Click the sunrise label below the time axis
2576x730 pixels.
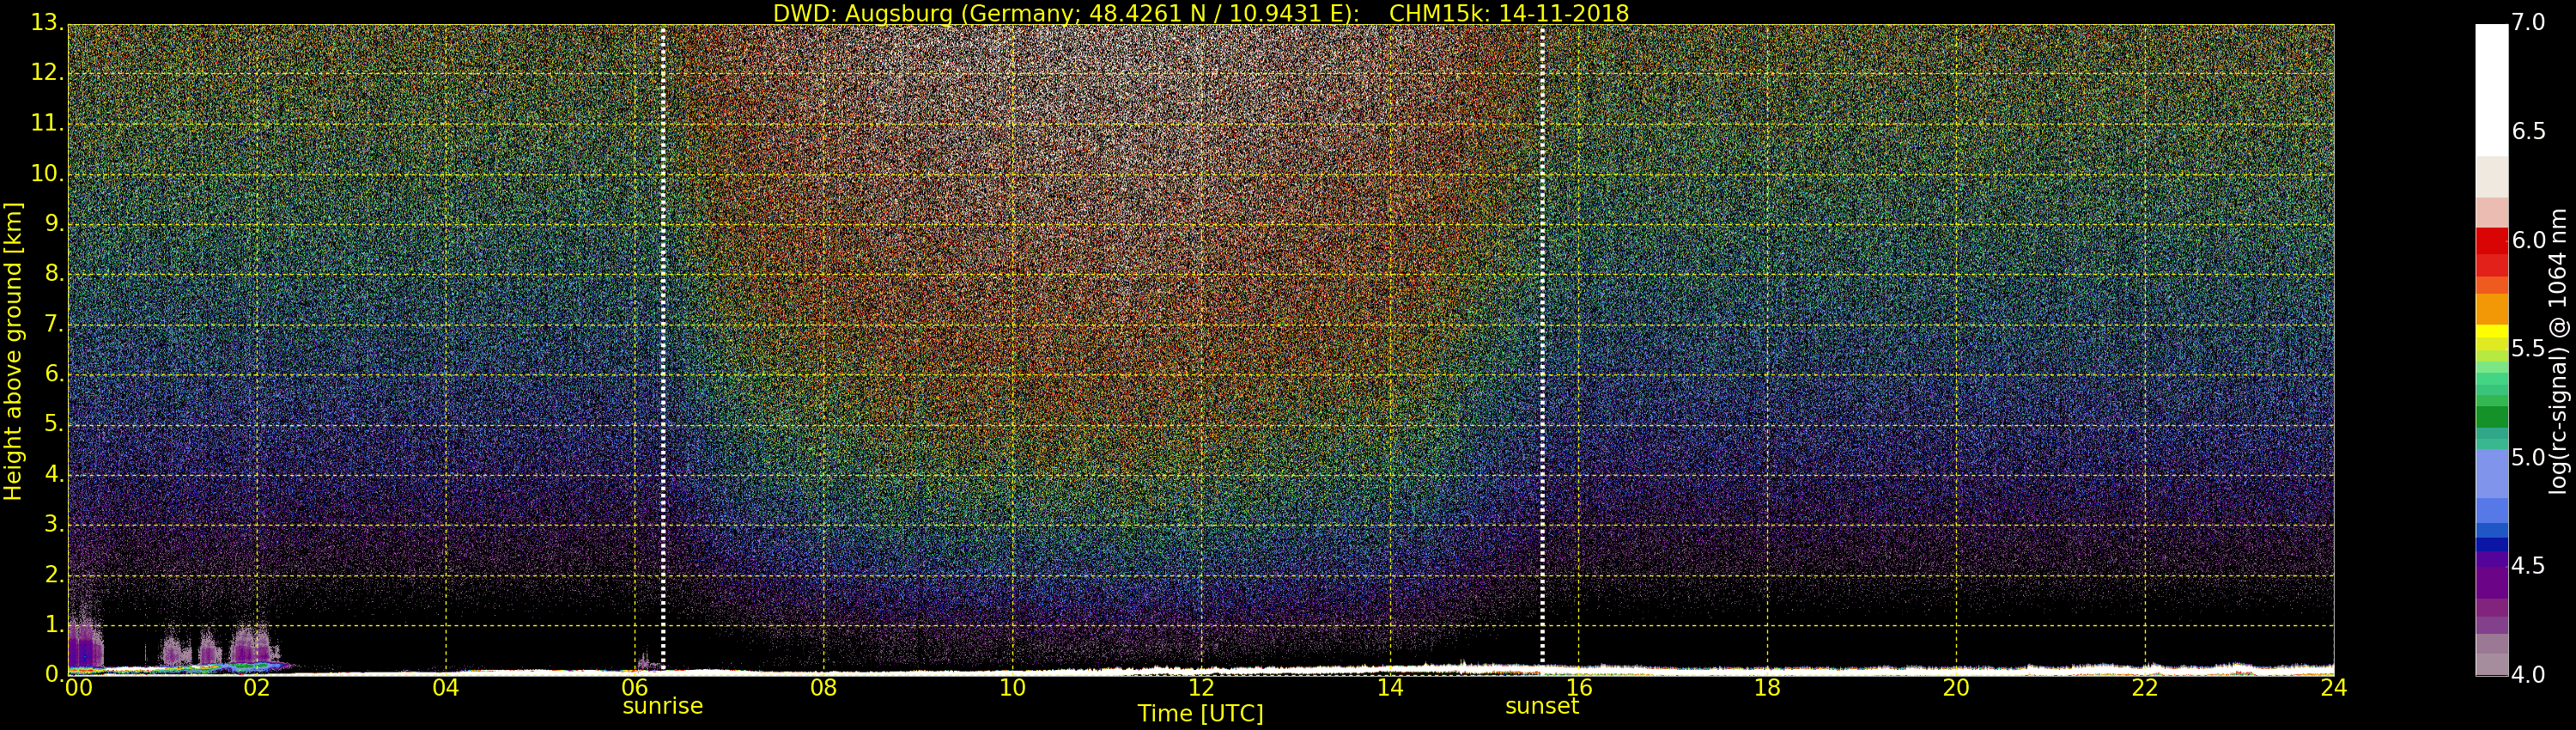tap(662, 706)
